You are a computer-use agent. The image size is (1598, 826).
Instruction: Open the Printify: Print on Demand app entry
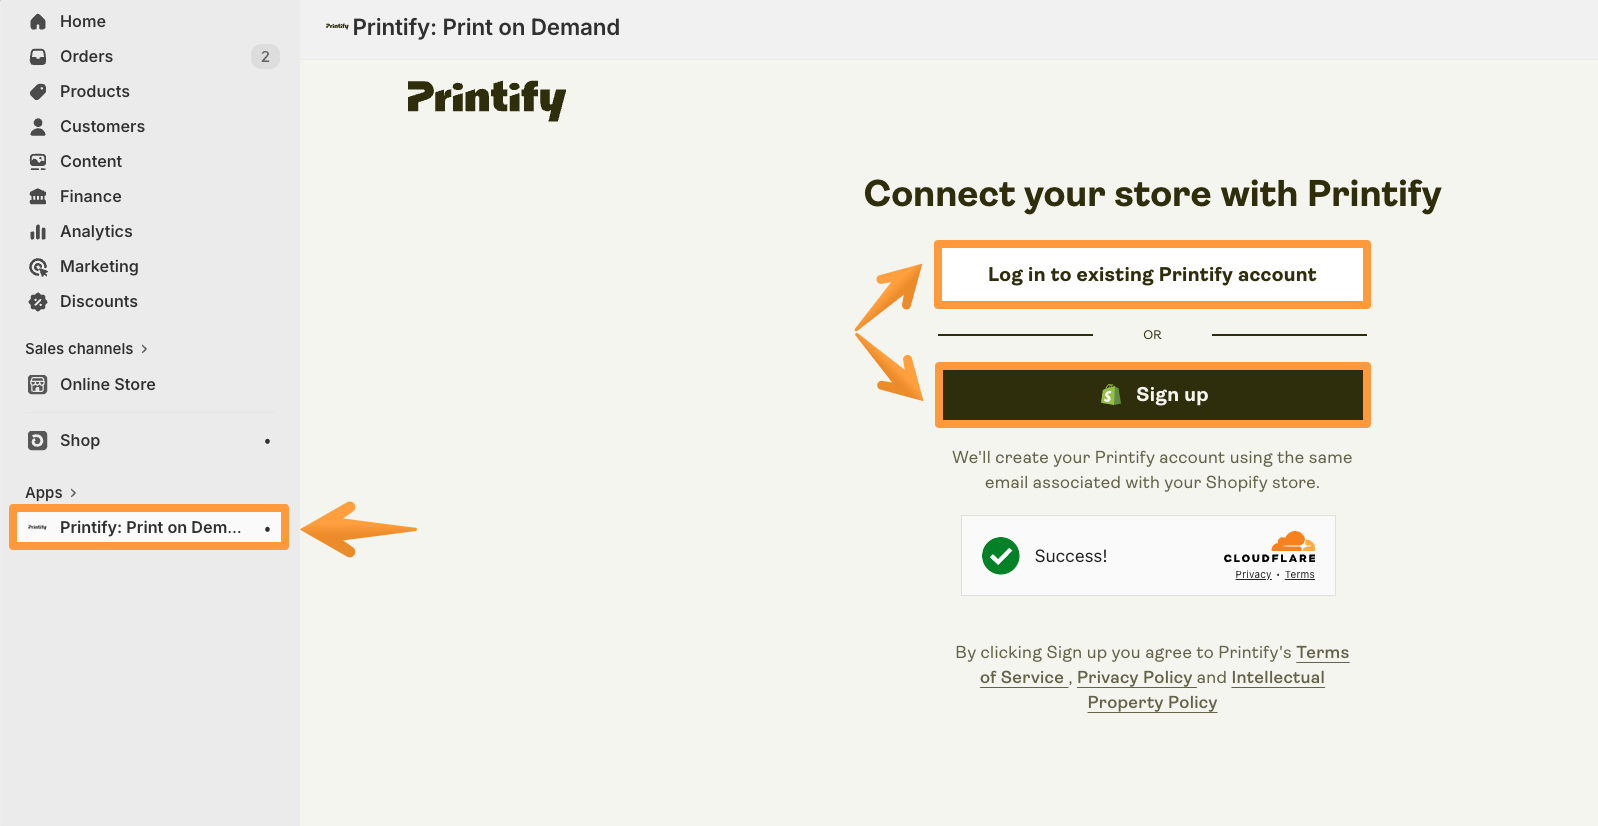coord(150,527)
